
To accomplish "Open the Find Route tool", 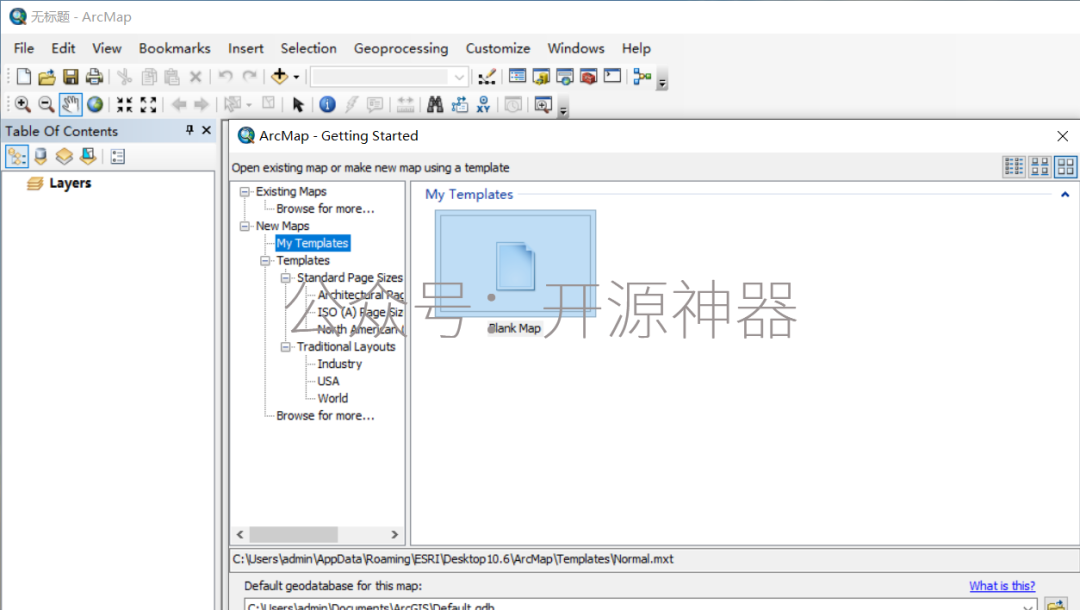I will click(459, 105).
